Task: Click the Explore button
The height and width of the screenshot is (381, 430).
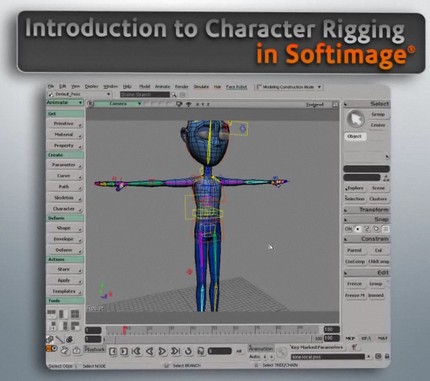Action: click(354, 188)
